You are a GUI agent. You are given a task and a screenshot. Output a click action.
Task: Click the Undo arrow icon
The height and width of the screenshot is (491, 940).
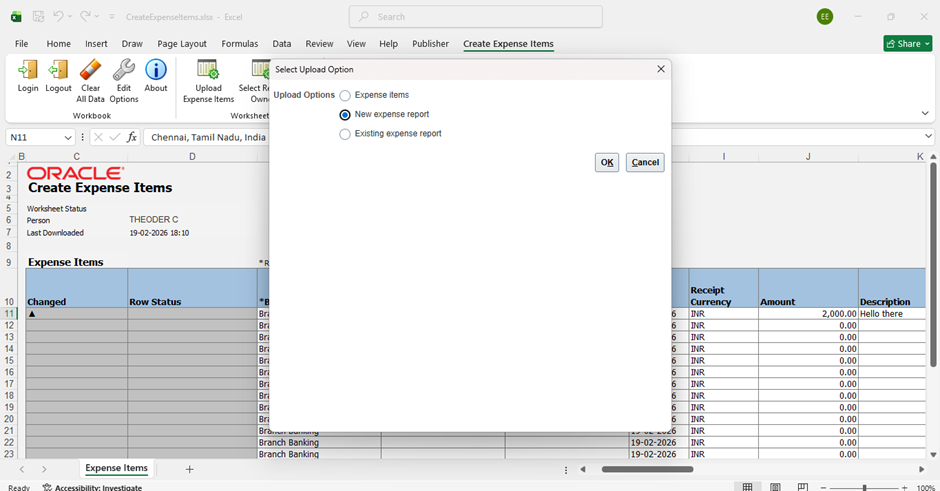pyautogui.click(x=58, y=17)
